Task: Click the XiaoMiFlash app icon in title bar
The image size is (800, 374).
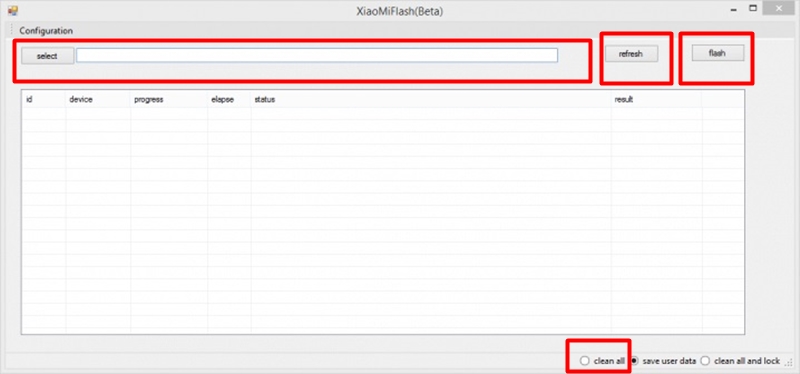Action: (13, 10)
